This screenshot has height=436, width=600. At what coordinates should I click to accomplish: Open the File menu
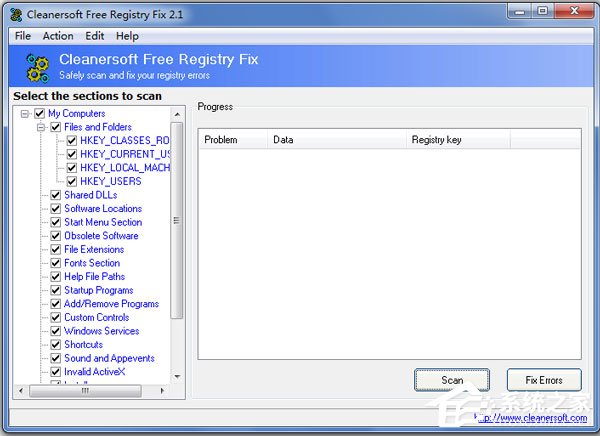(x=23, y=36)
